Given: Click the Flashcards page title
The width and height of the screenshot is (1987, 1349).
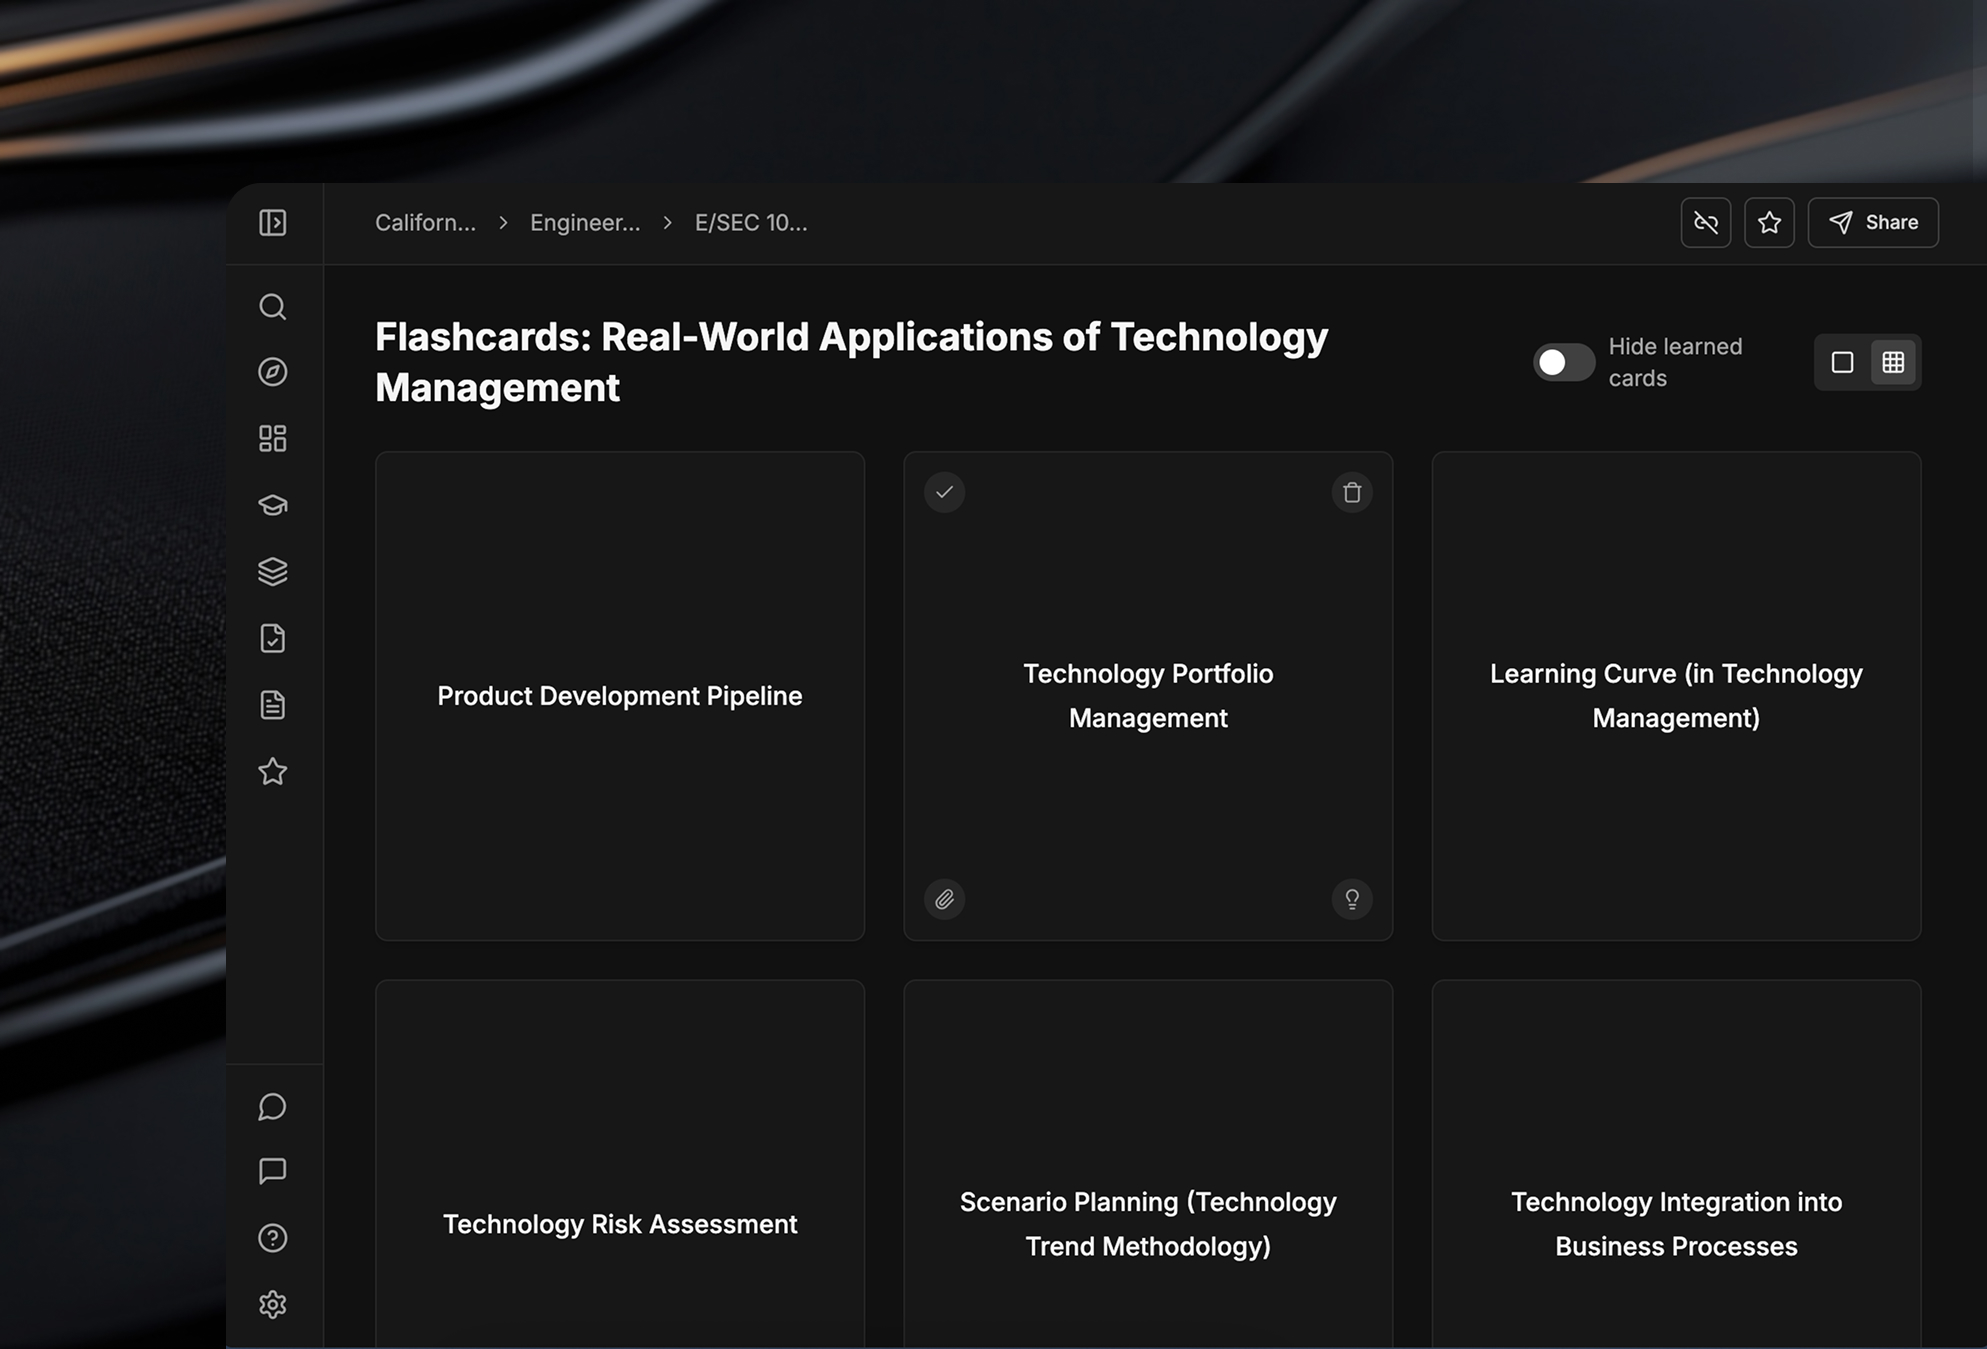Looking at the screenshot, I should click(x=851, y=362).
